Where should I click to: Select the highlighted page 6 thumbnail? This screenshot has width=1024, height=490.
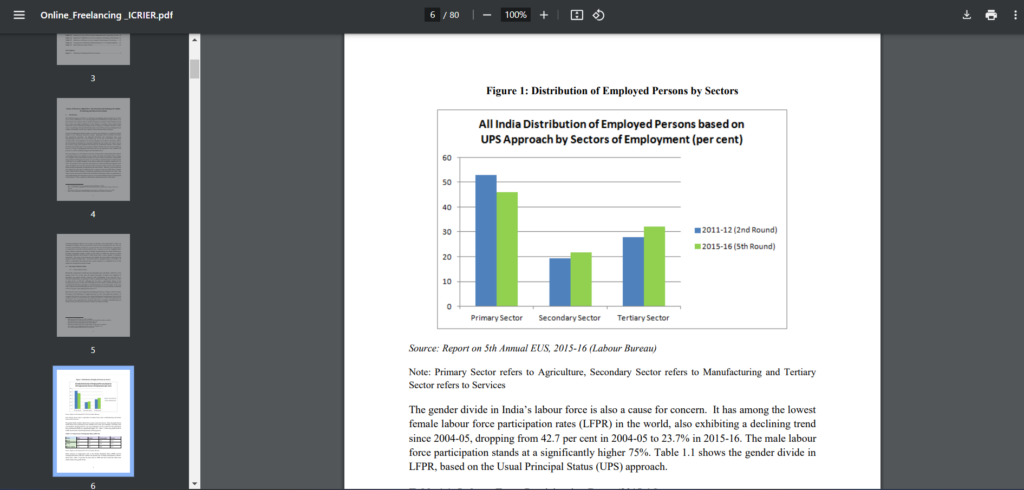pyautogui.click(x=93, y=421)
